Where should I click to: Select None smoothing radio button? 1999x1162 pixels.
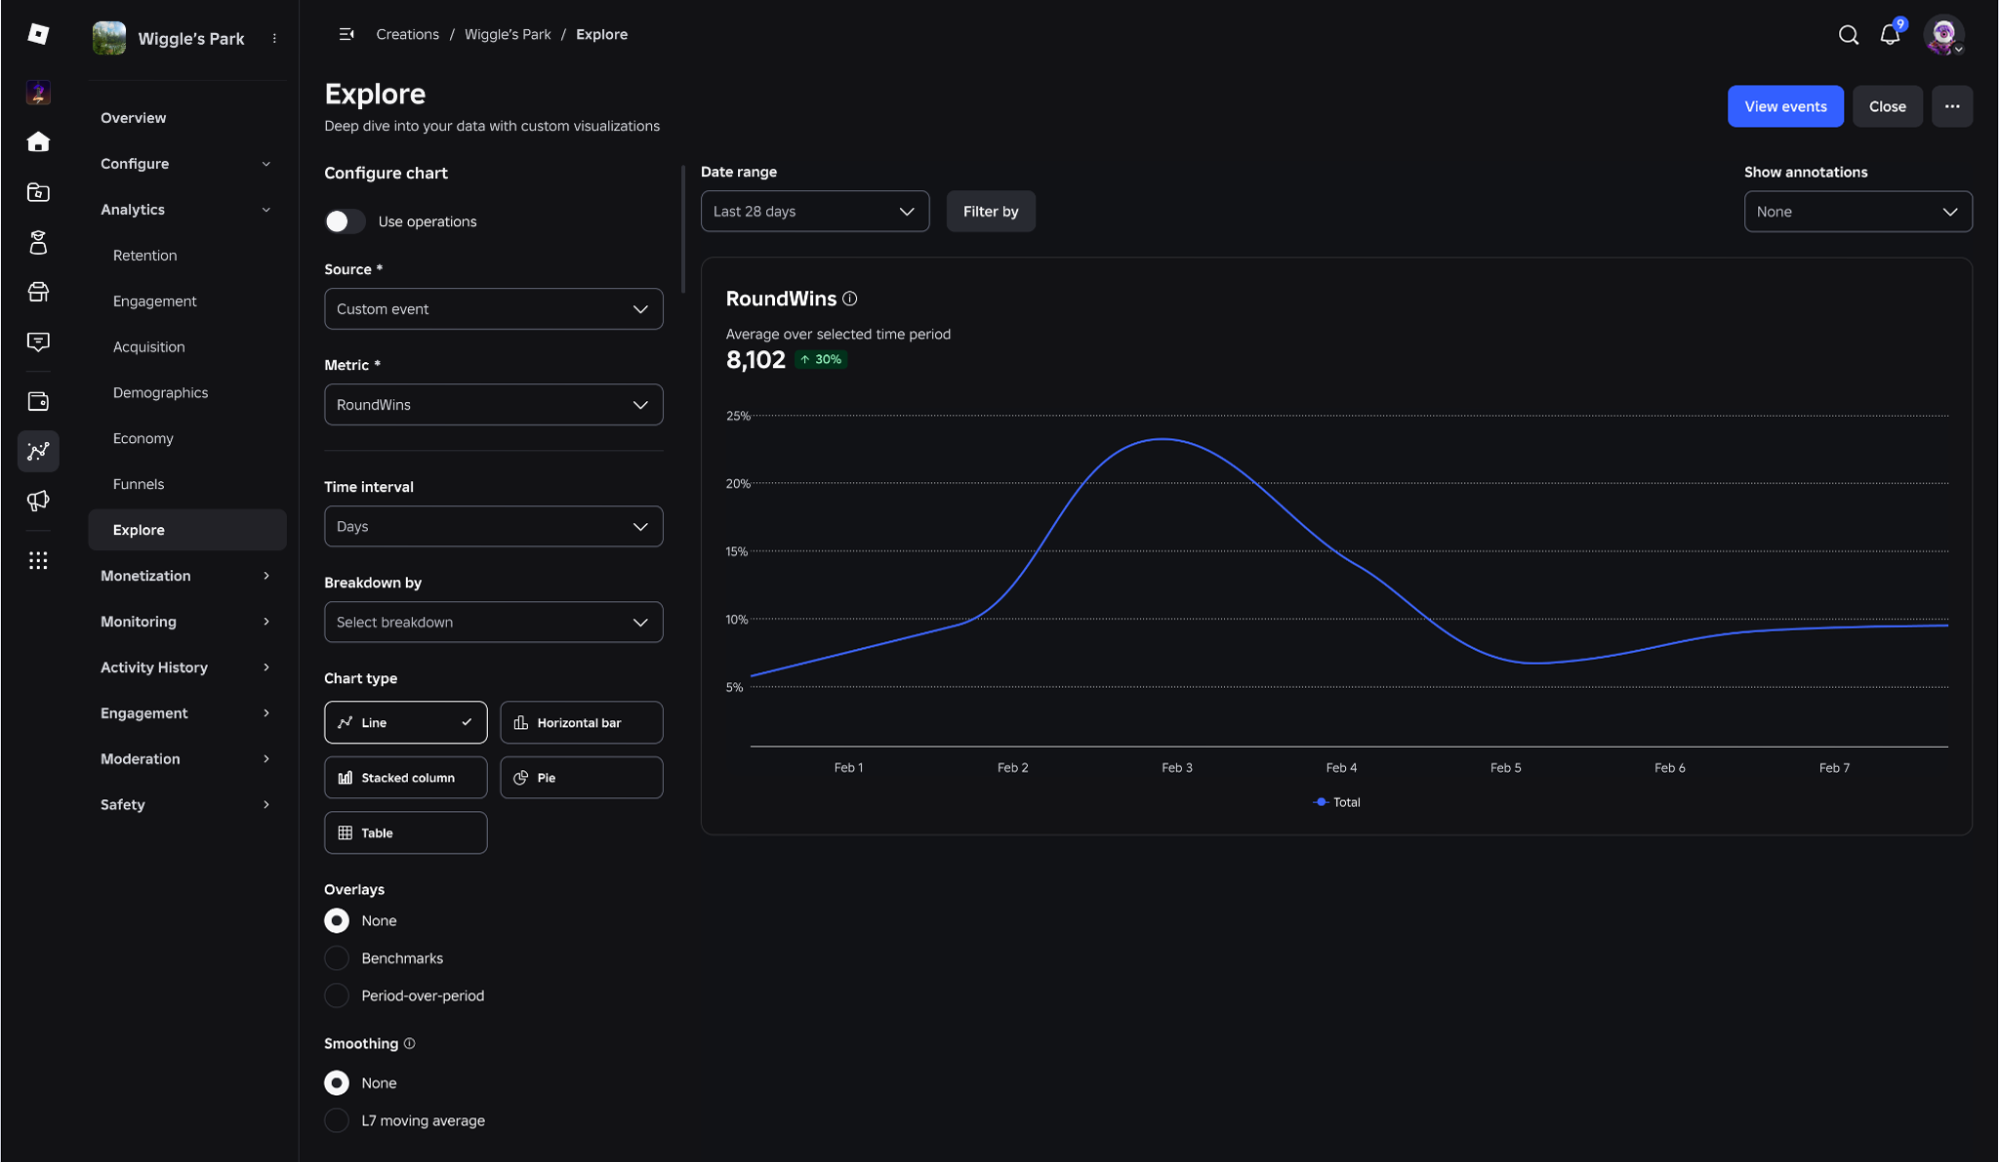337,1083
